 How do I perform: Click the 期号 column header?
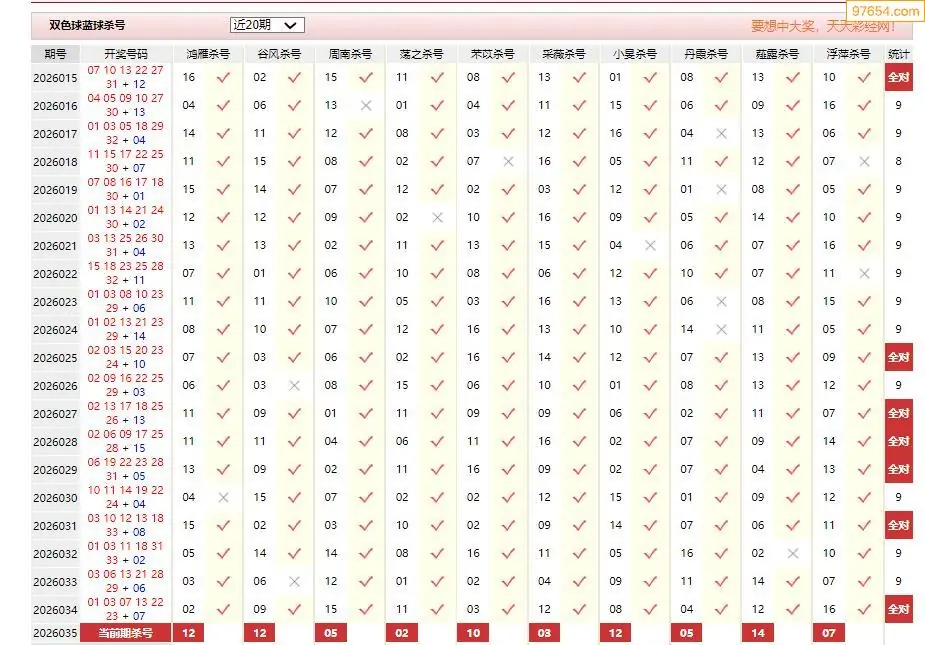point(55,54)
